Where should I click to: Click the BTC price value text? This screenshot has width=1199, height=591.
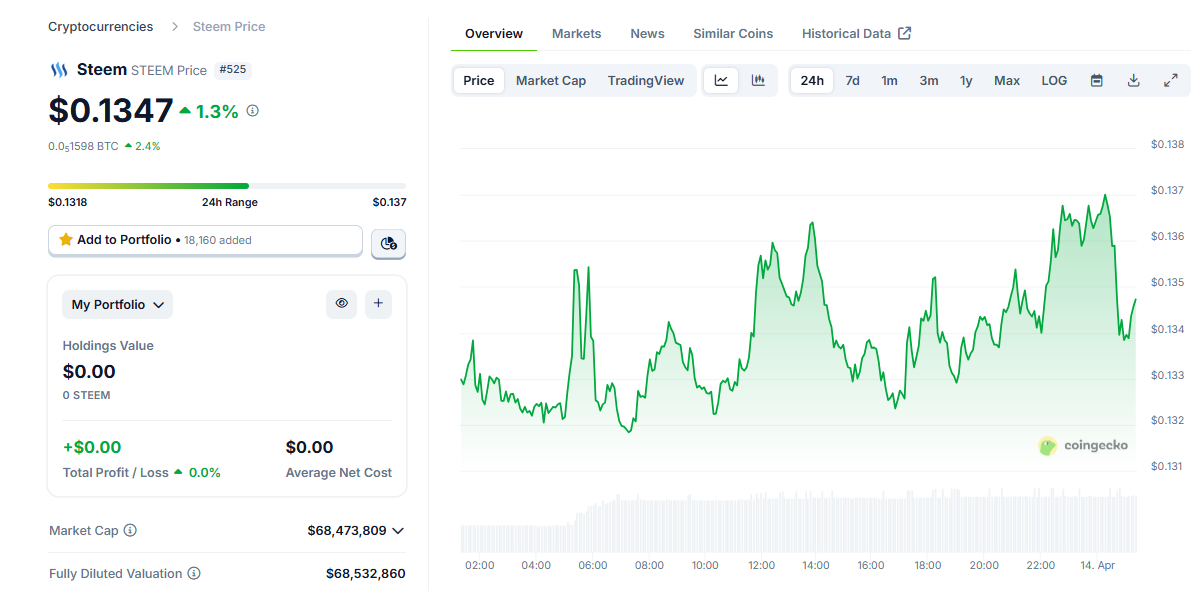click(83, 146)
